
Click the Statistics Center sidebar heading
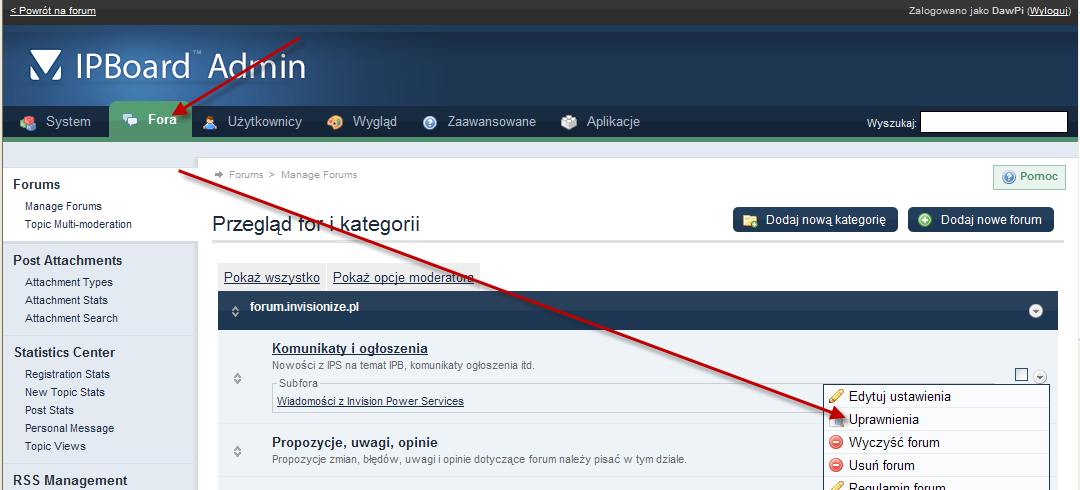tap(64, 352)
